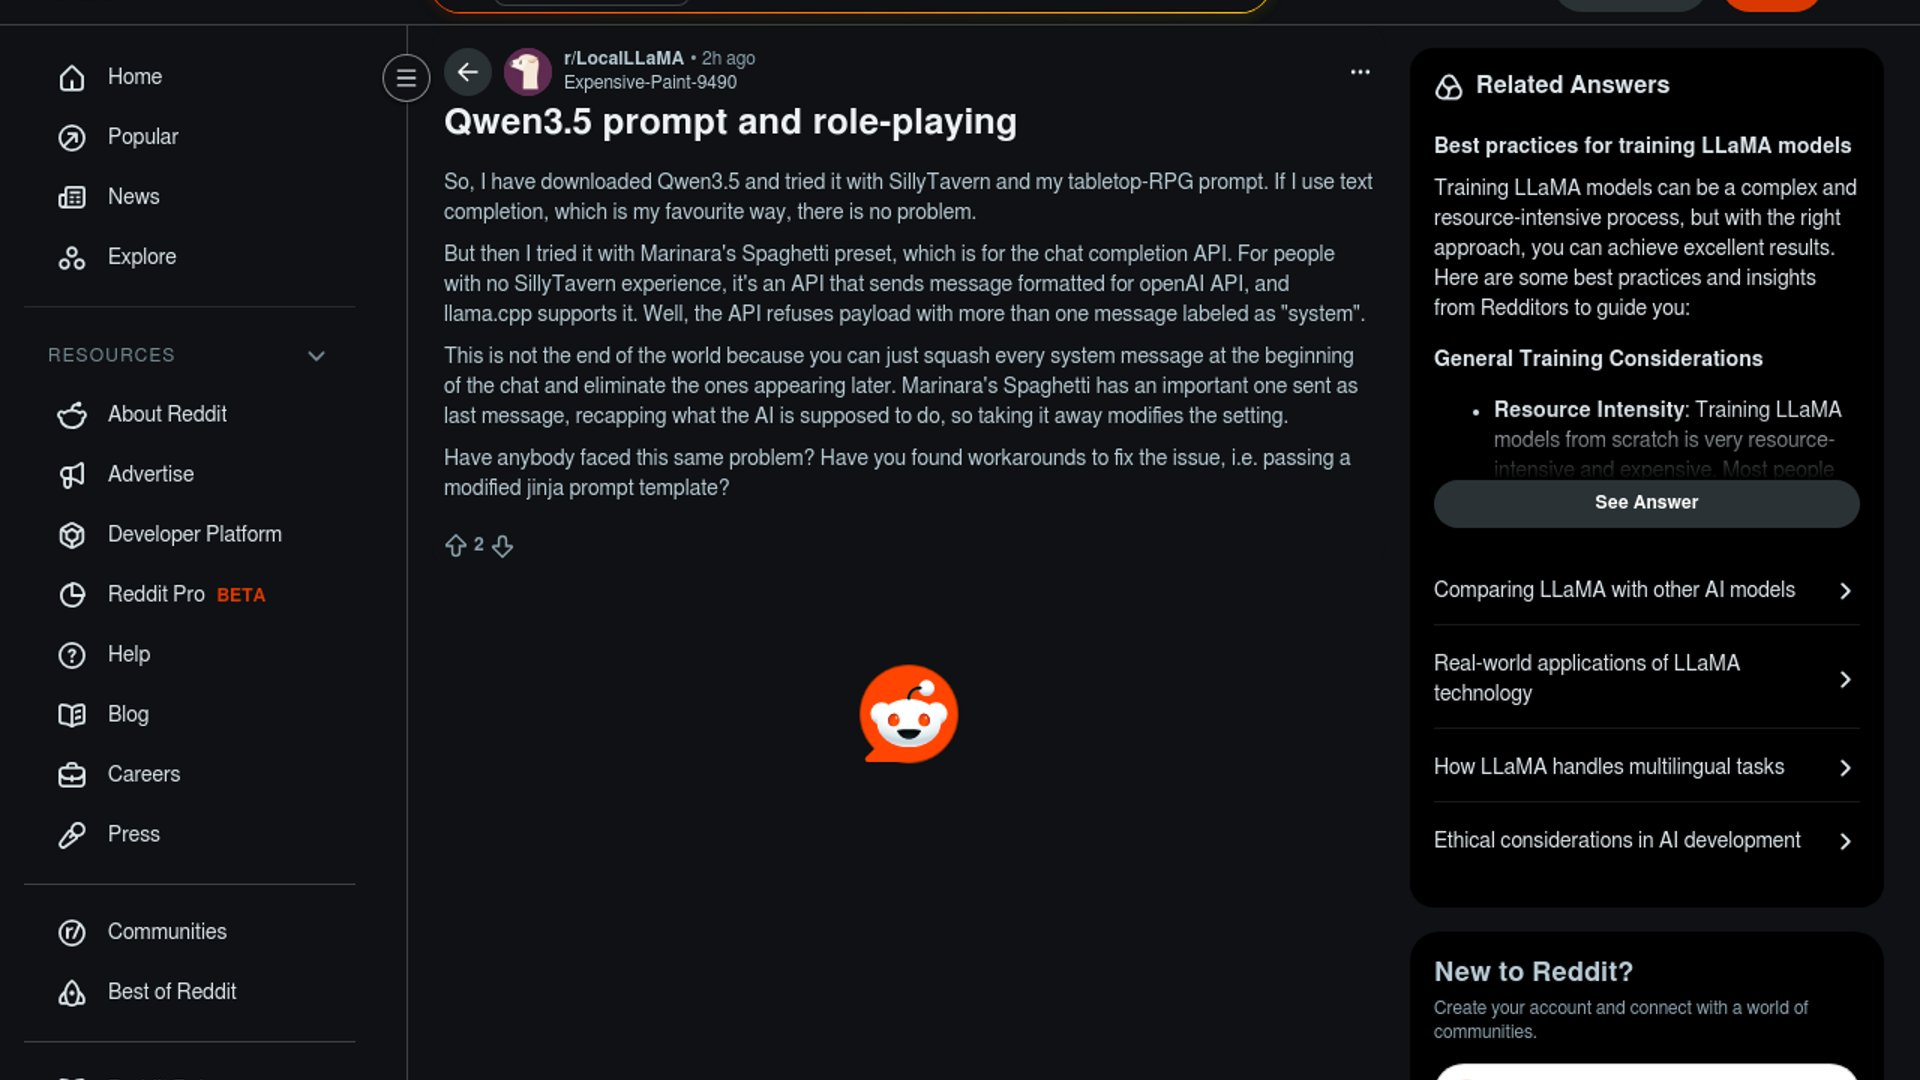Viewport: 1920px width, 1080px height.
Task: Expand How LLaMA handles multilingual tasks
Action: tap(1646, 767)
